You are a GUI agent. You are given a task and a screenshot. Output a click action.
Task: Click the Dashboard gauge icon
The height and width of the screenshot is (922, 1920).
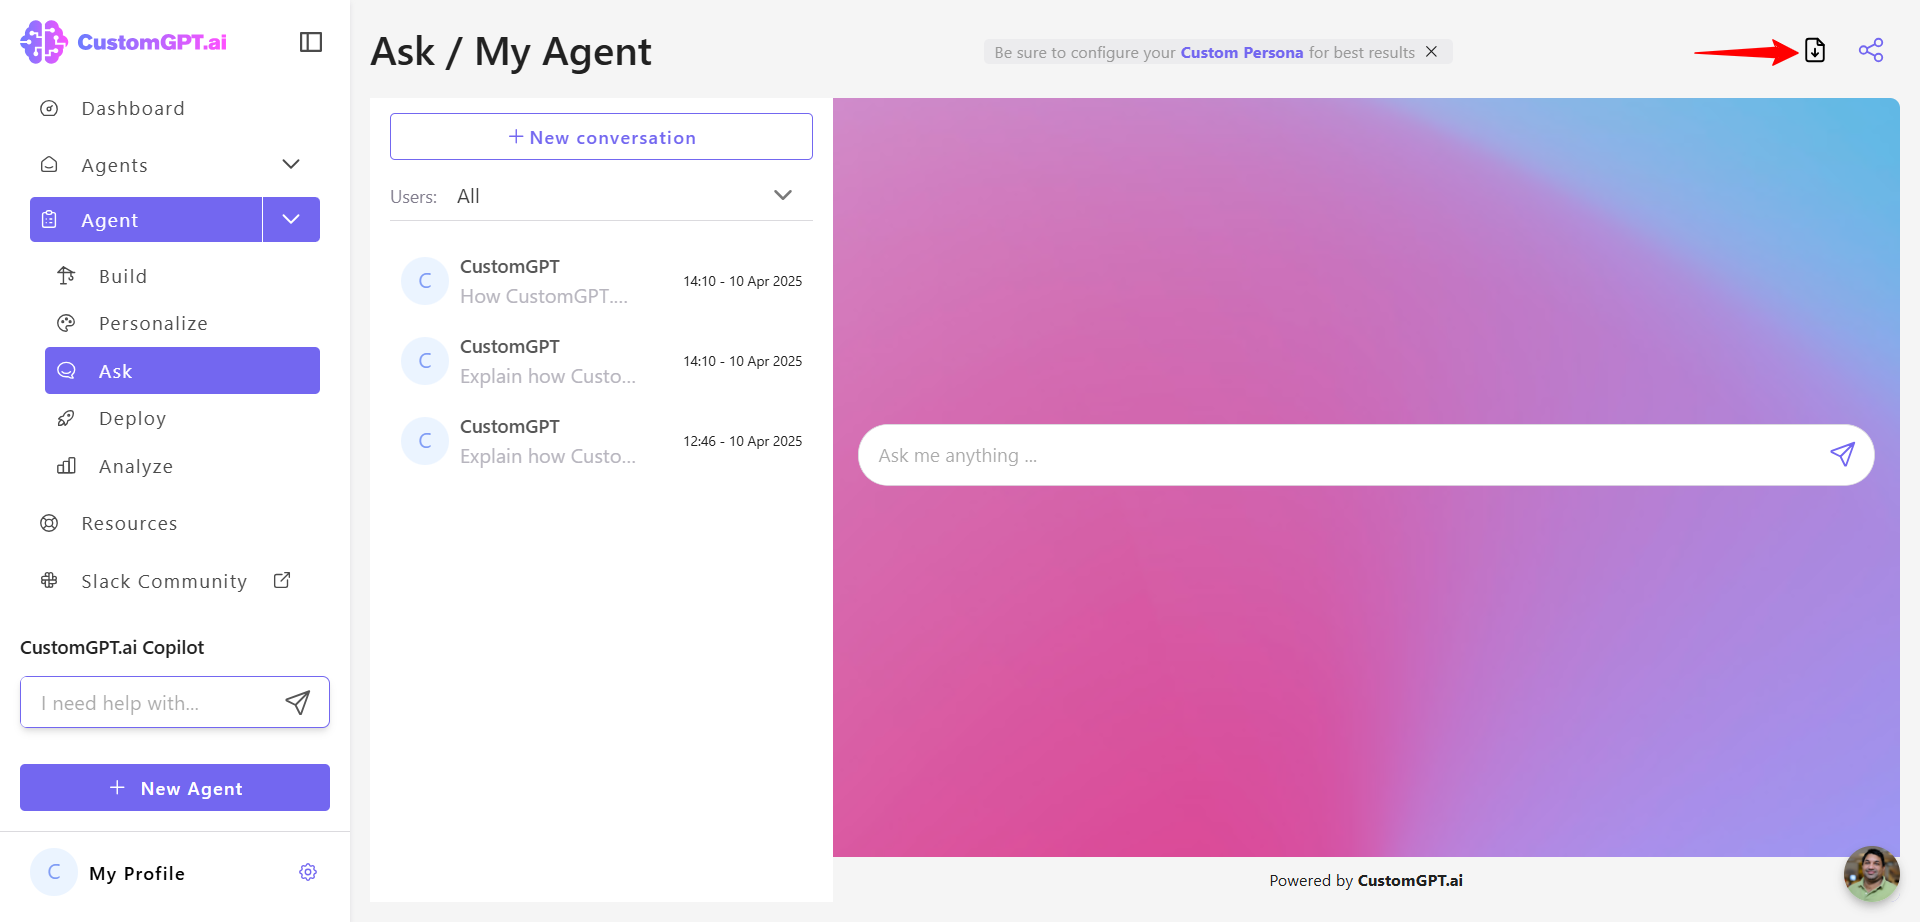pyautogui.click(x=49, y=108)
